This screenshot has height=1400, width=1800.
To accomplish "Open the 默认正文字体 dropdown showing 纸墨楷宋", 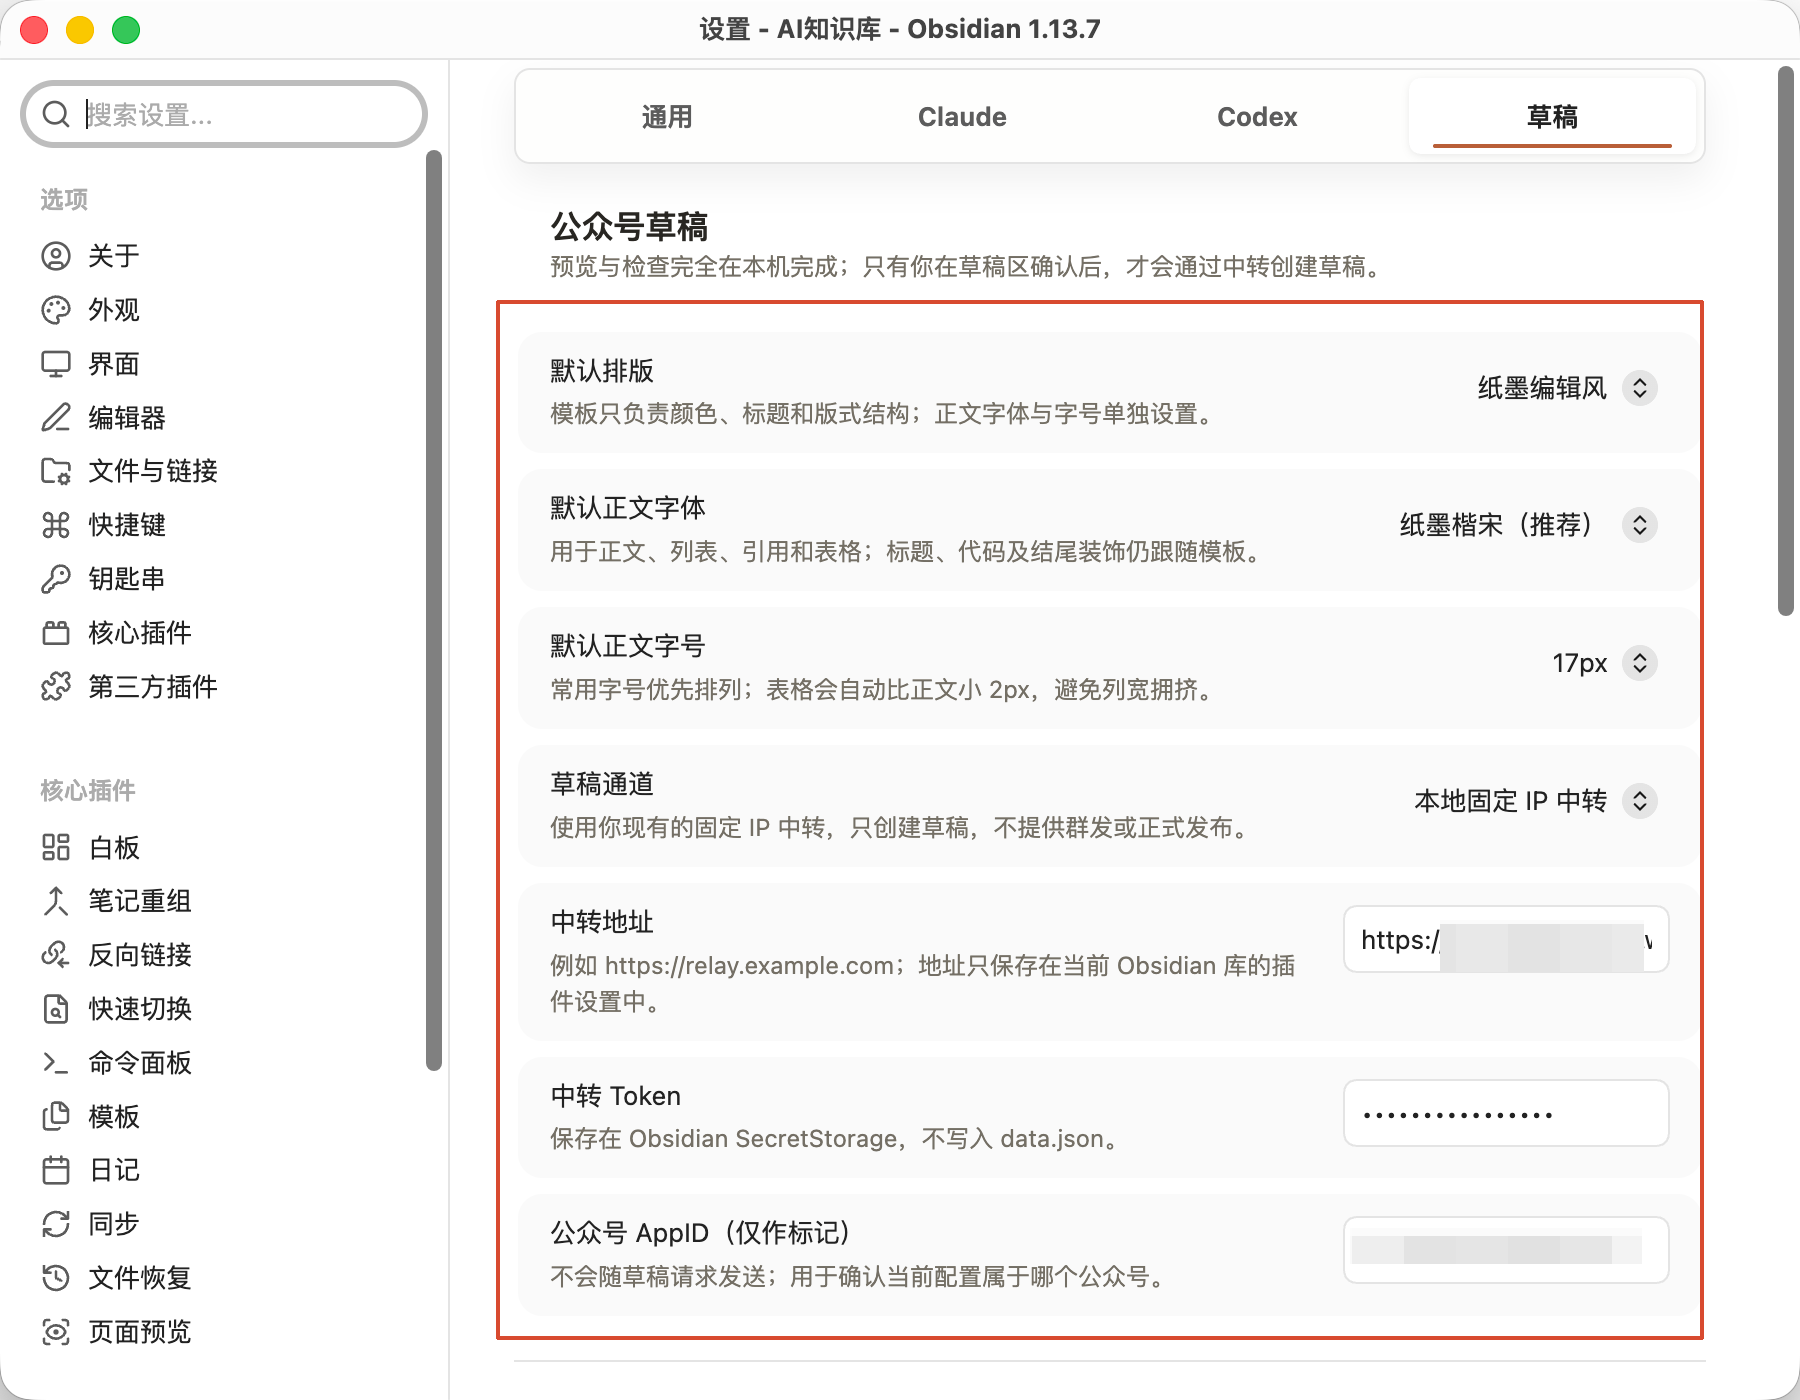I will [x=1528, y=525].
